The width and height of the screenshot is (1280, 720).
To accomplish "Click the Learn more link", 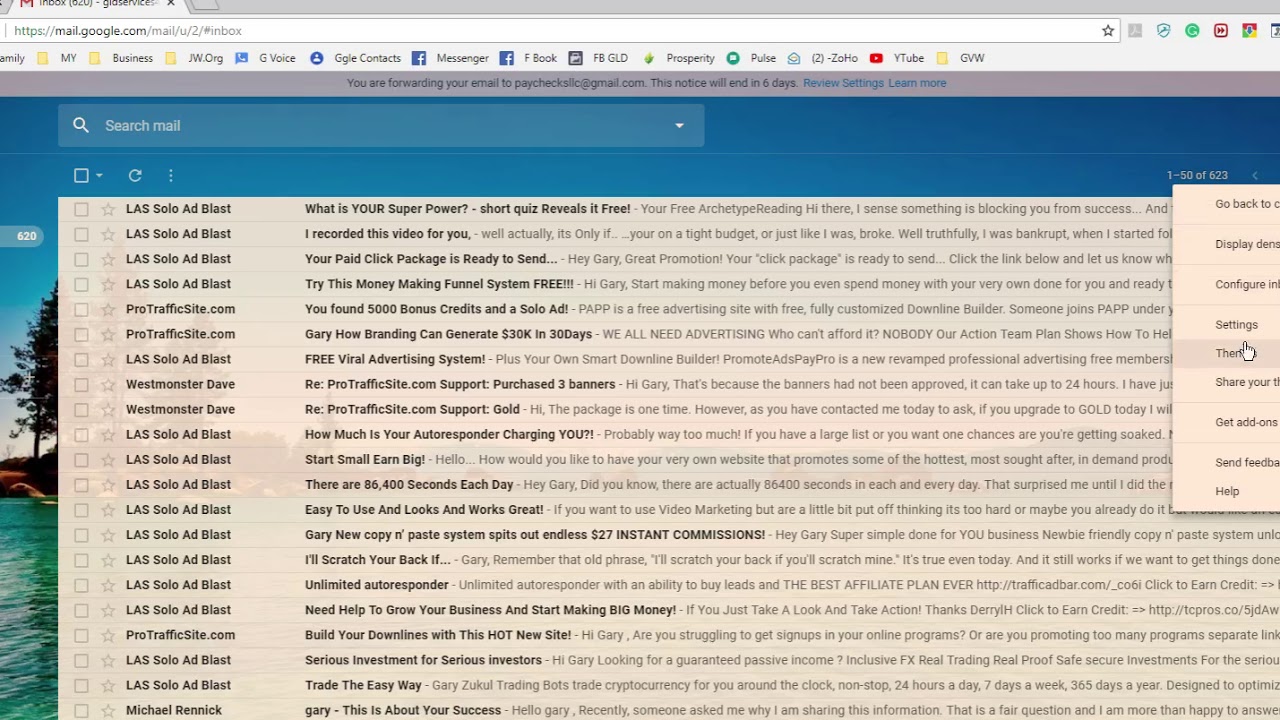I will tap(917, 83).
